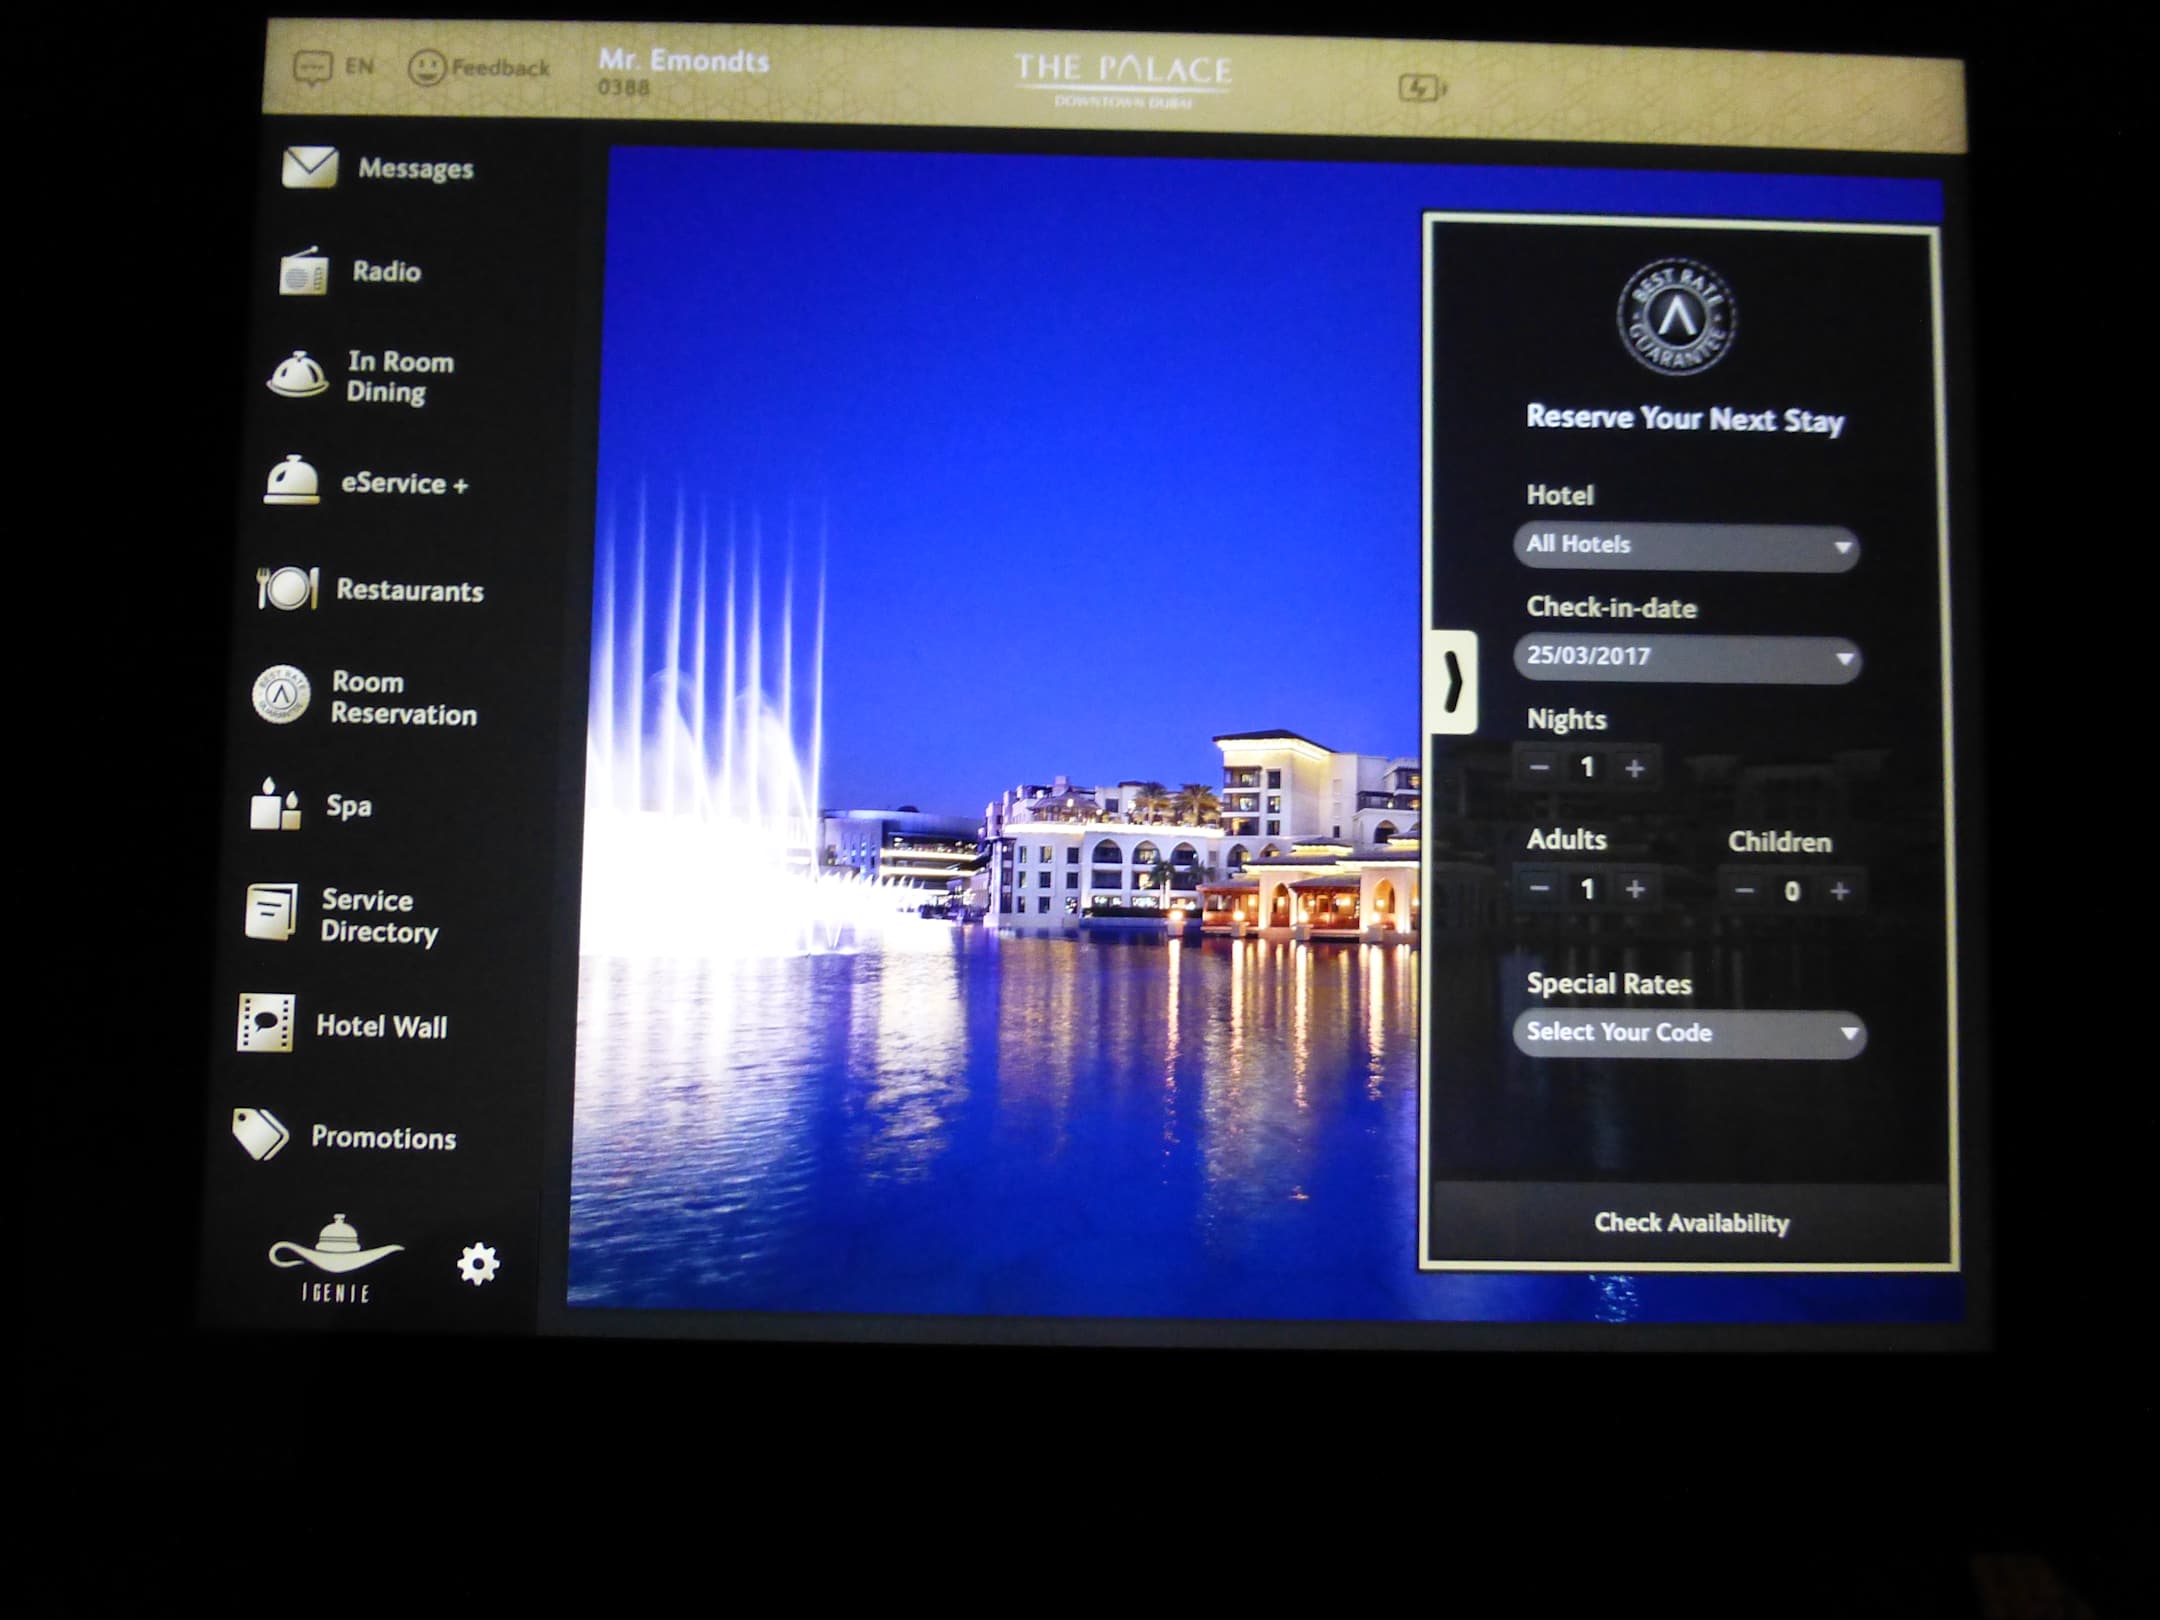
Task: Open the Messages envelope icon
Action: 309,167
